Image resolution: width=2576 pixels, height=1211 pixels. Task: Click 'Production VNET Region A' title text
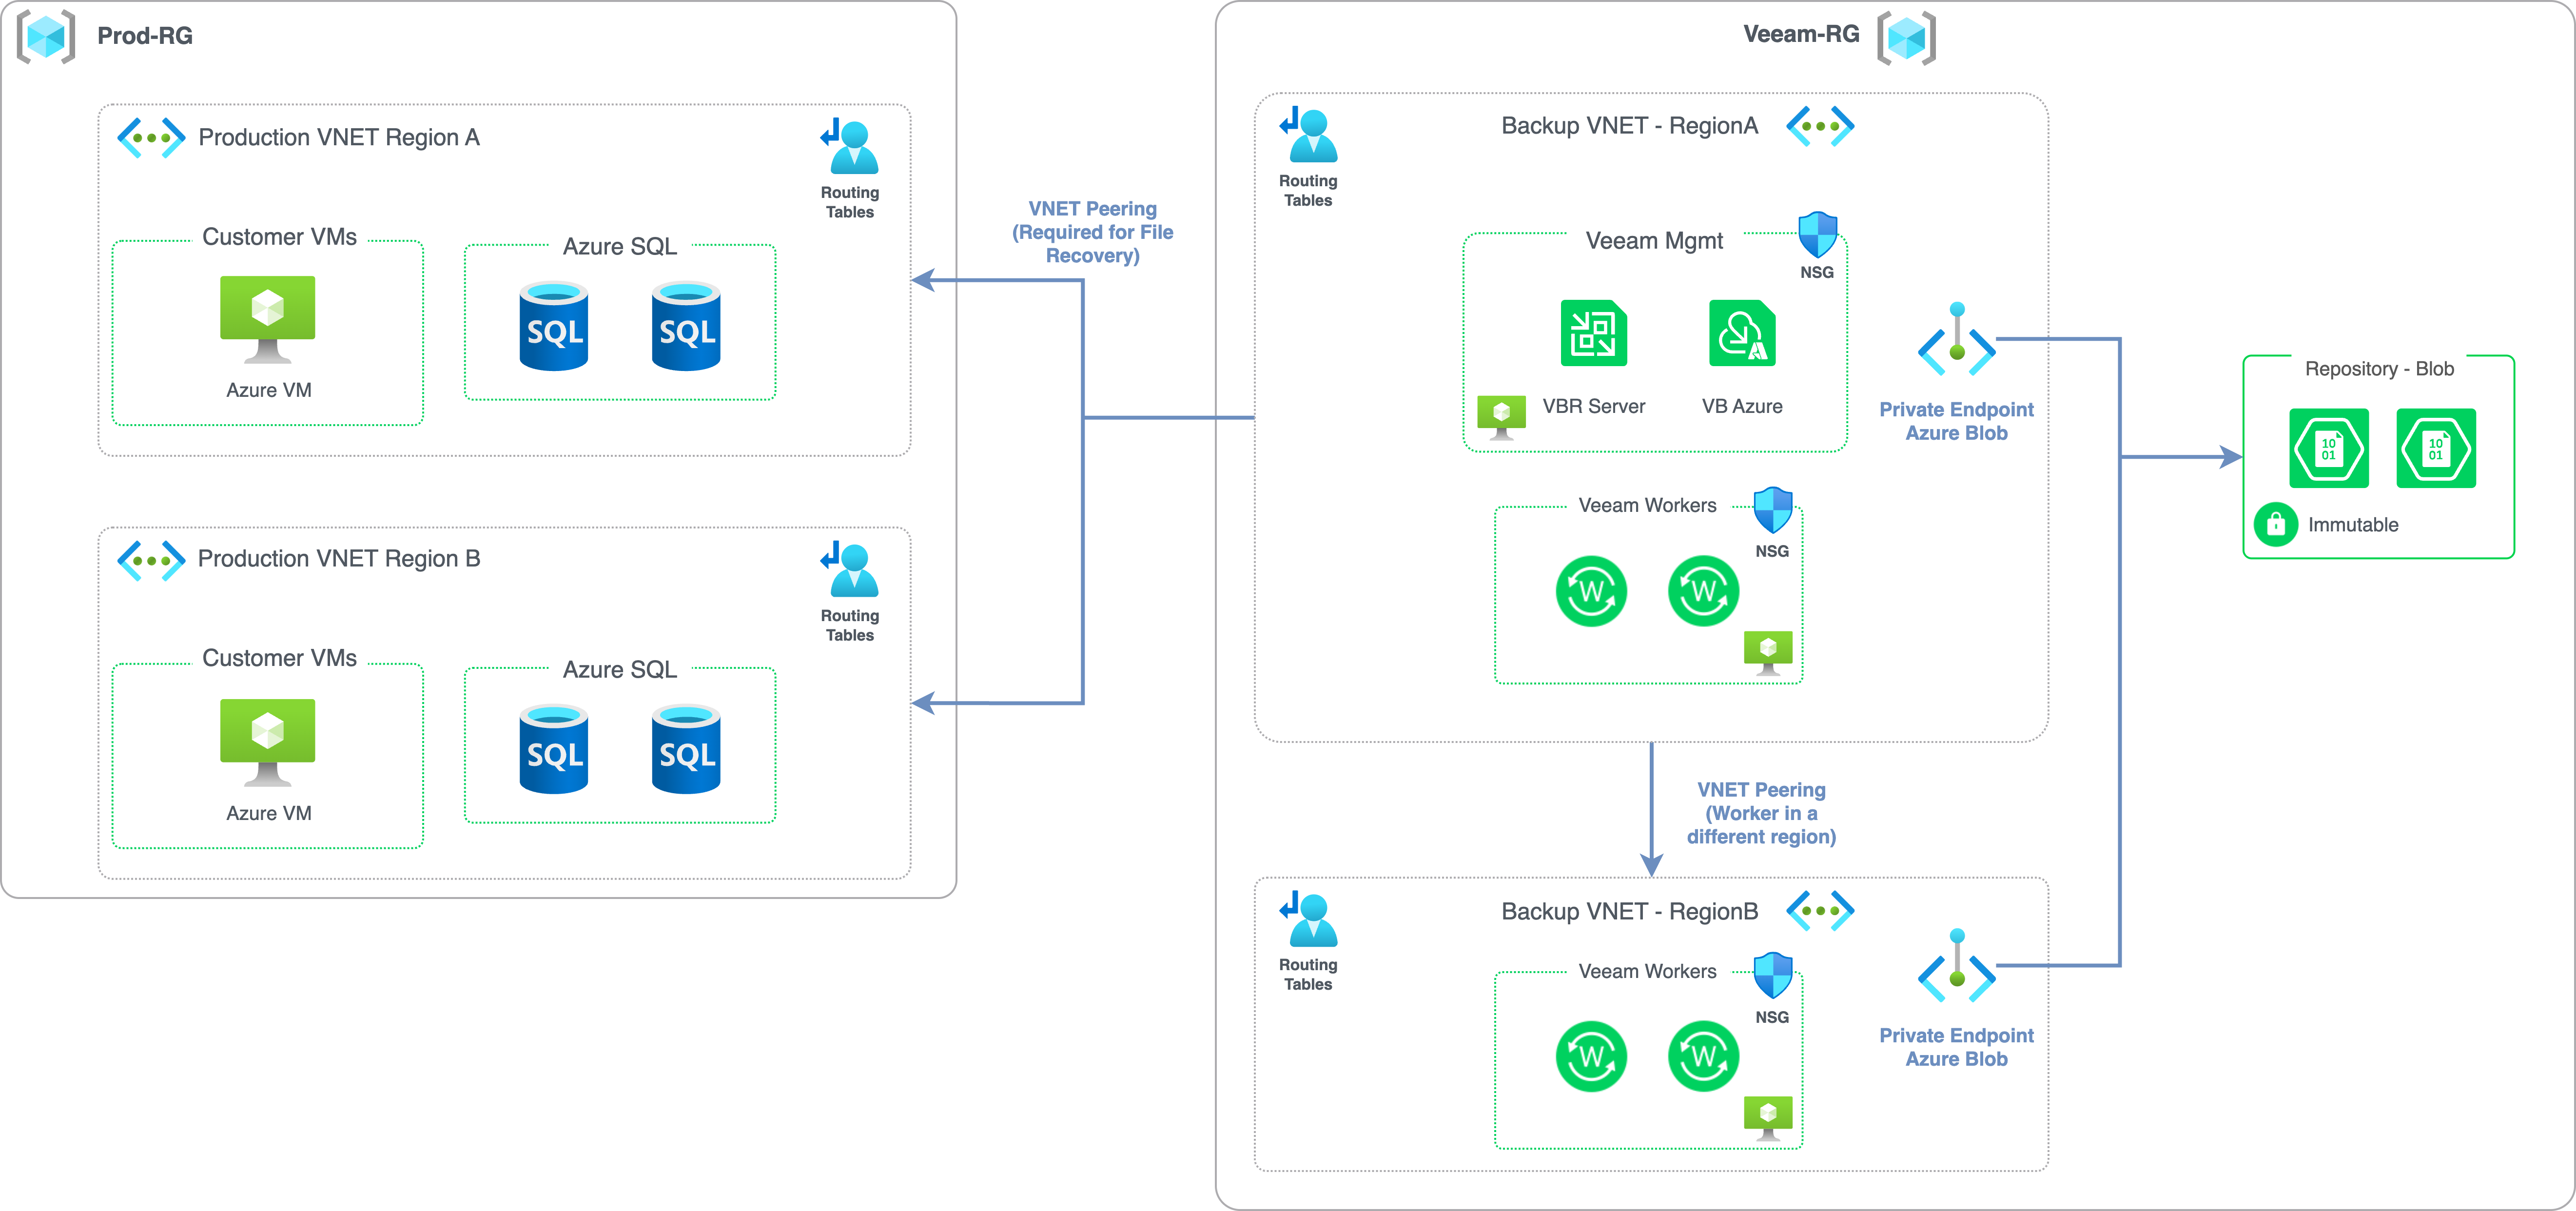pos(339,138)
